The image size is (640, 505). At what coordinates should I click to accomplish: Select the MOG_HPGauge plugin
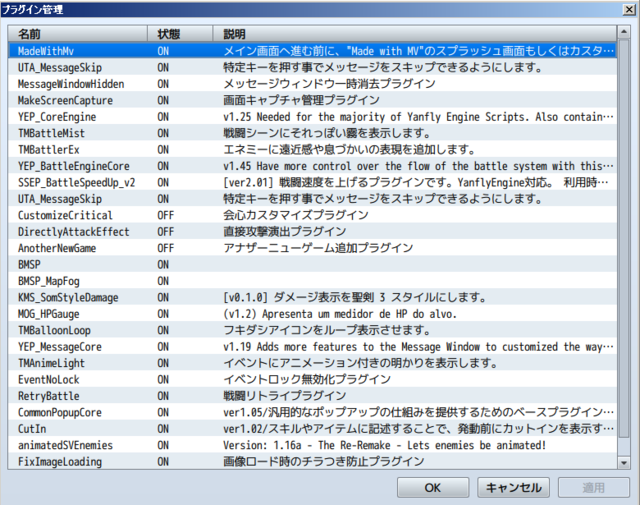coord(312,314)
